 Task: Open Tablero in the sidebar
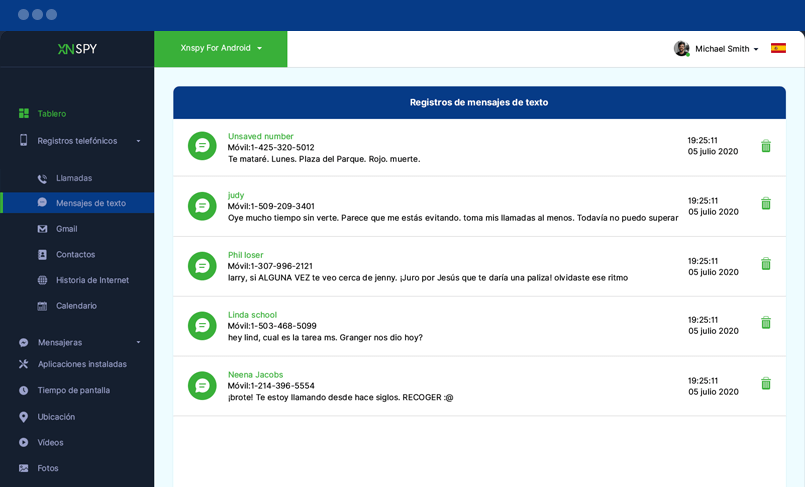tap(51, 114)
